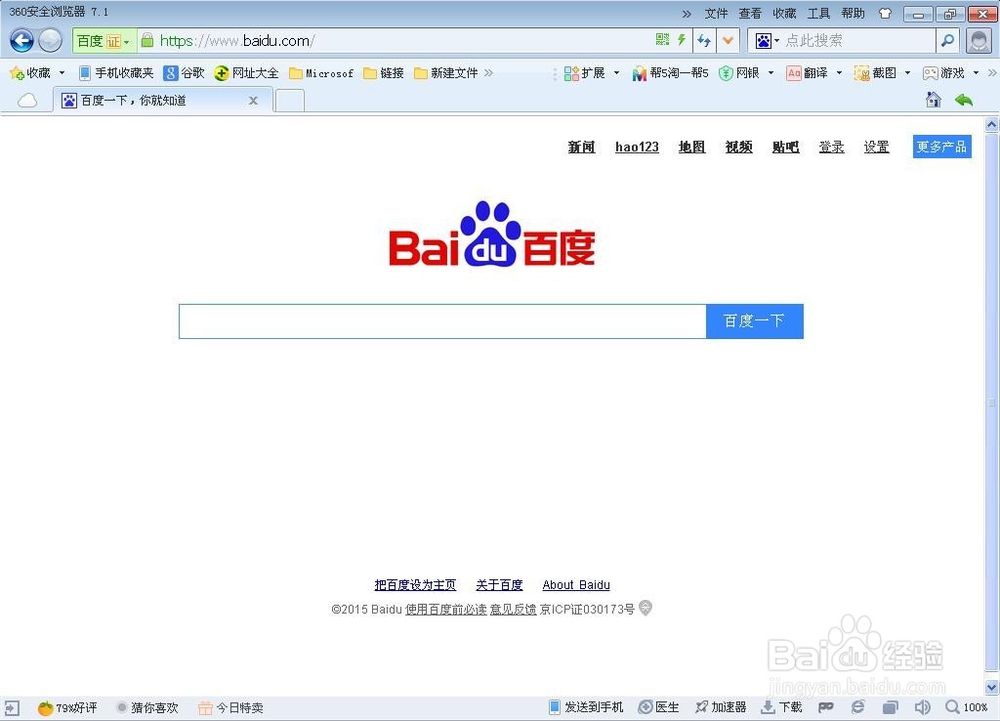Toggle the sidebar icon in status bar
Viewport: 1000px width, 721px height.
point(12,708)
